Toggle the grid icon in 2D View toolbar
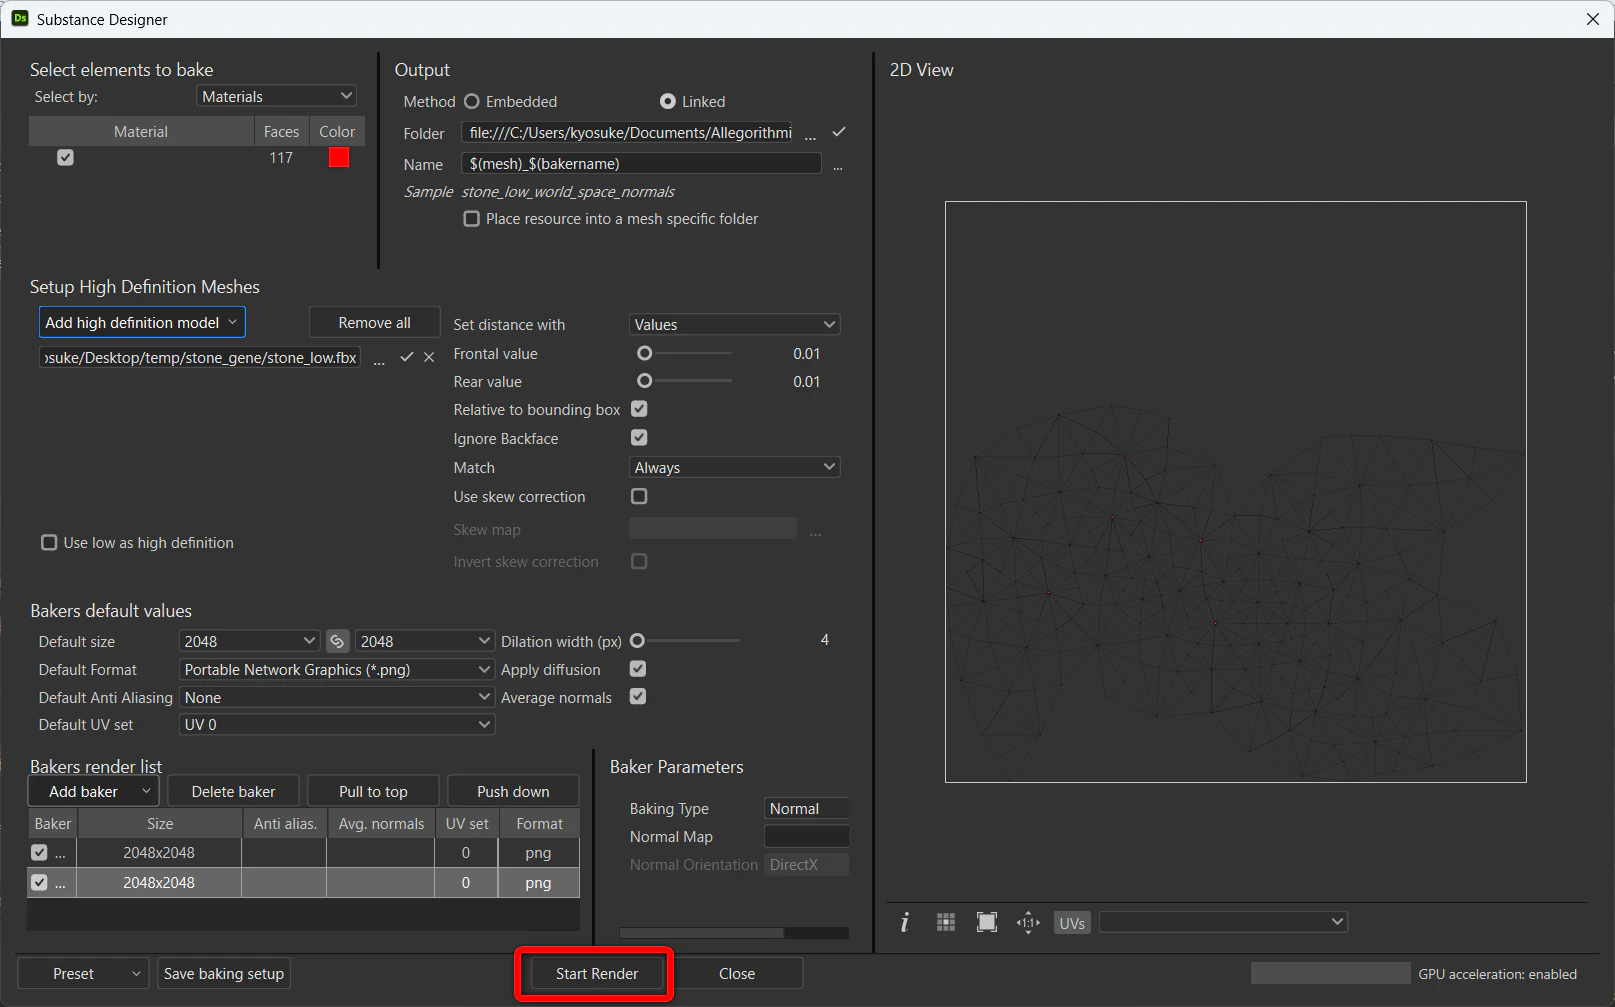The image size is (1615, 1007). pos(946,922)
